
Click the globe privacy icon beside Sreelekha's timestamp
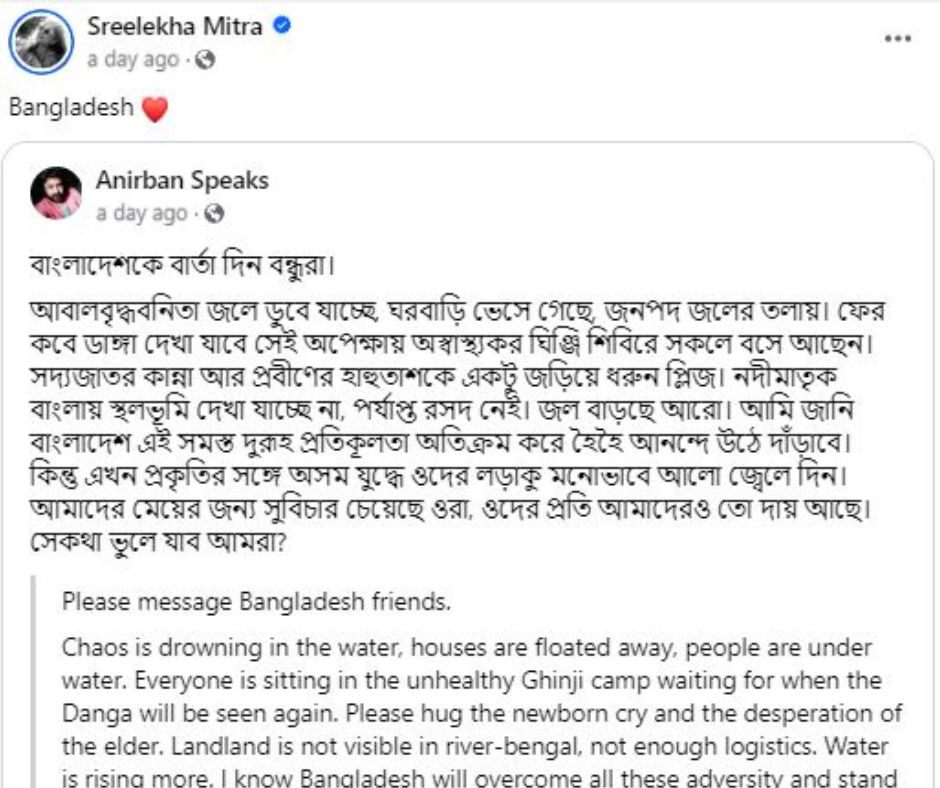tap(205, 60)
